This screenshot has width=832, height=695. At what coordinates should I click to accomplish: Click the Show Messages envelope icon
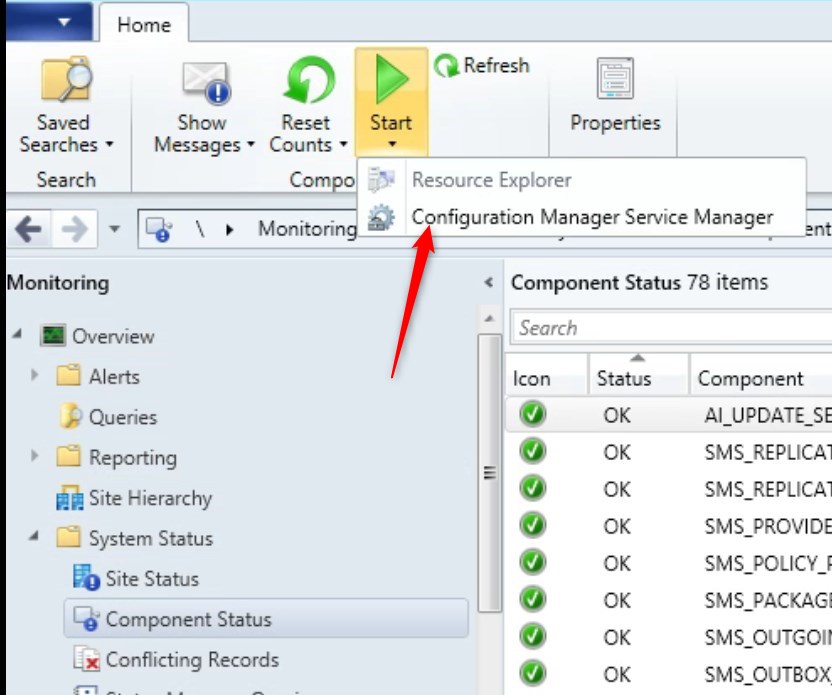coord(206,82)
